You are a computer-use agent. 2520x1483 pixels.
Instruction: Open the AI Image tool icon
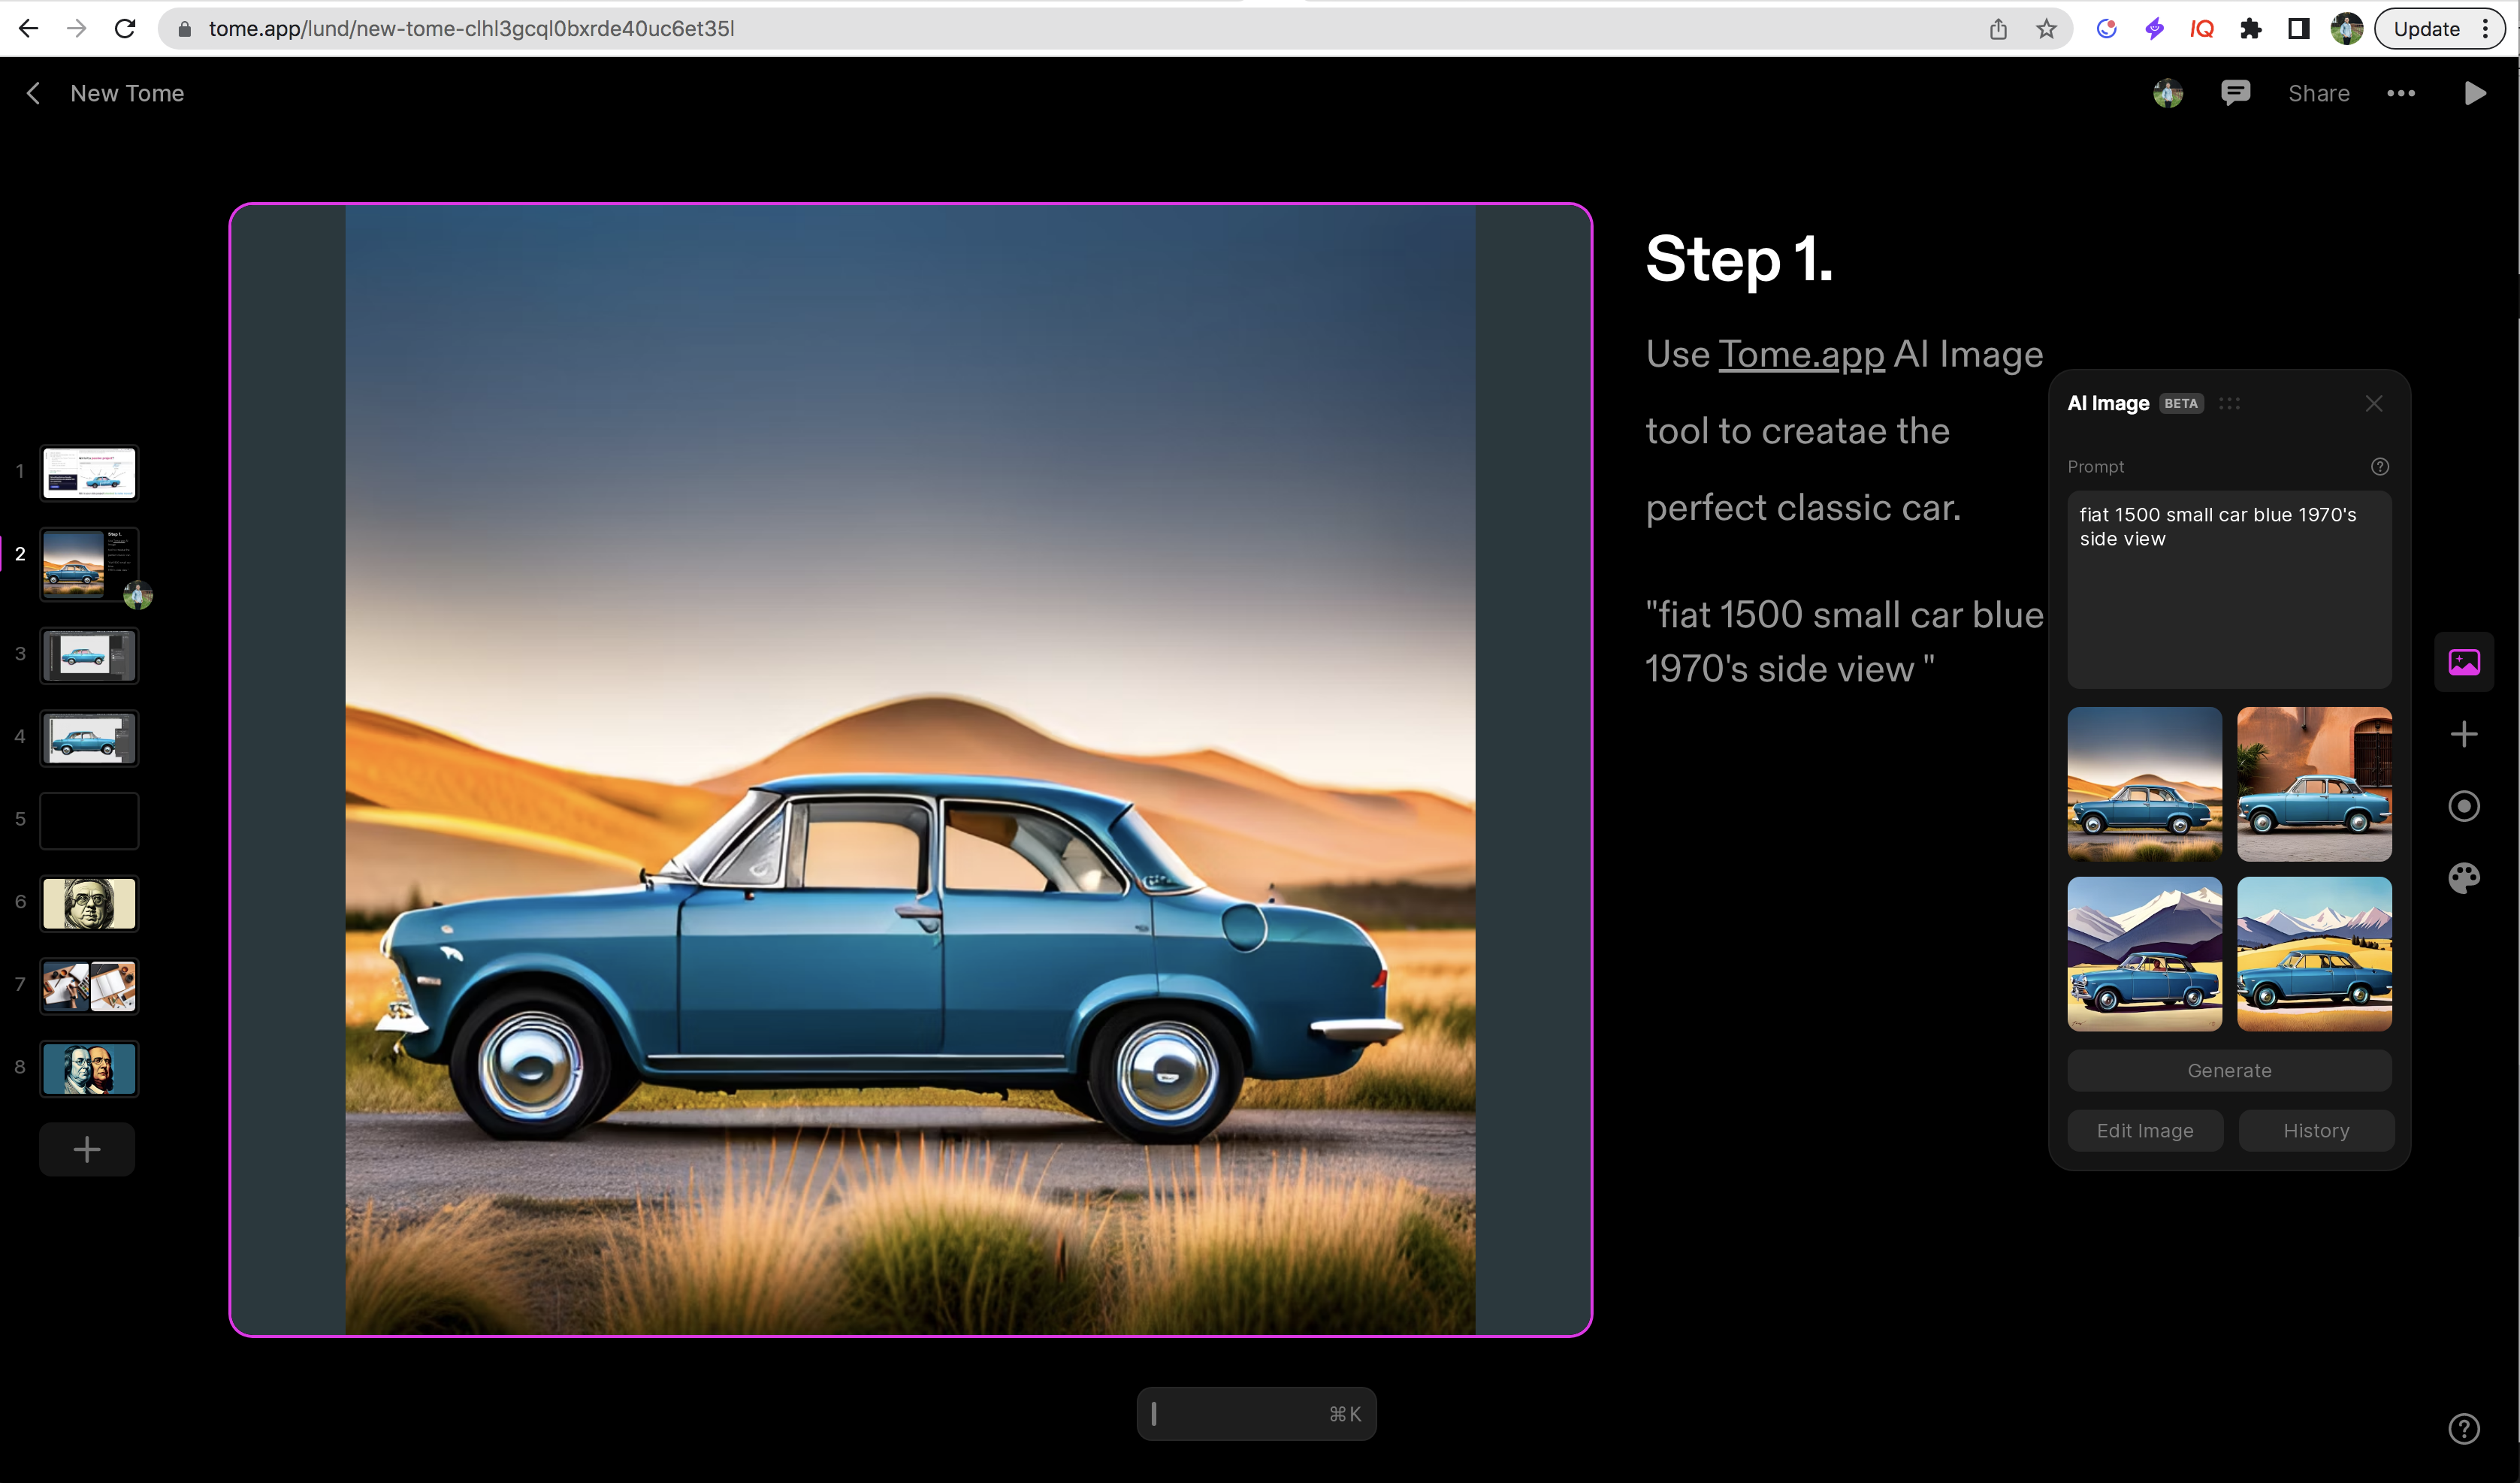tap(2463, 662)
